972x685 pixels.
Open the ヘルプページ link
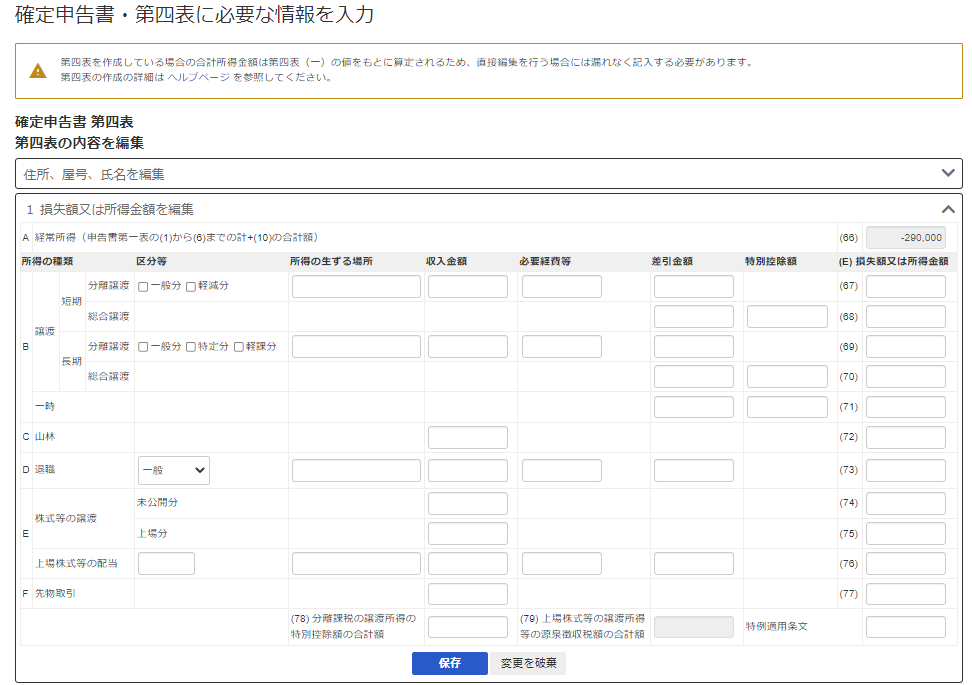[x=198, y=77]
